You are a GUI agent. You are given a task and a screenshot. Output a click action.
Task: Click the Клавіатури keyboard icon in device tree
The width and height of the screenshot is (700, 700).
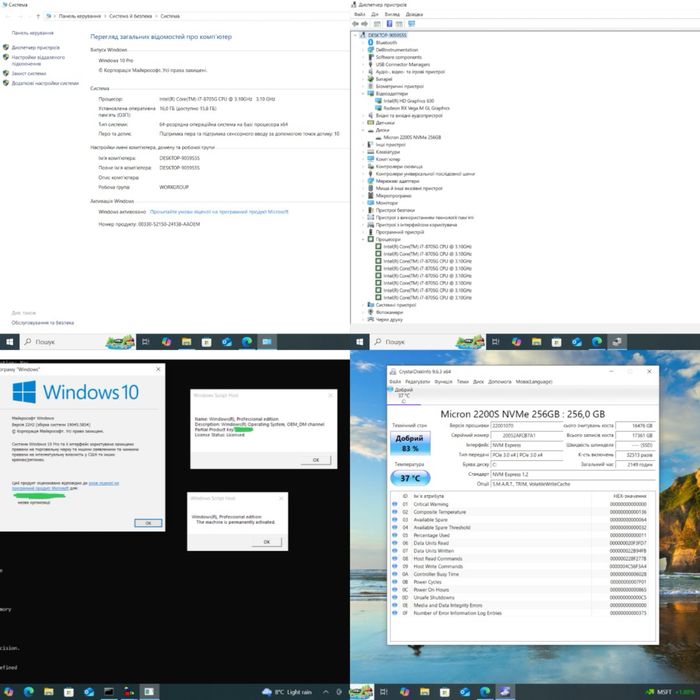point(370,152)
